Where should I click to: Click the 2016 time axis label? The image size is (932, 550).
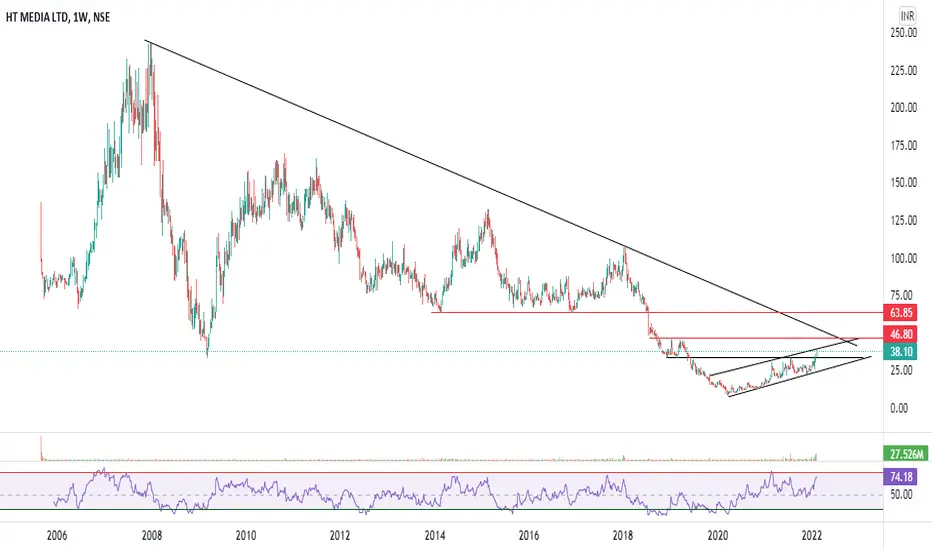[x=528, y=536]
